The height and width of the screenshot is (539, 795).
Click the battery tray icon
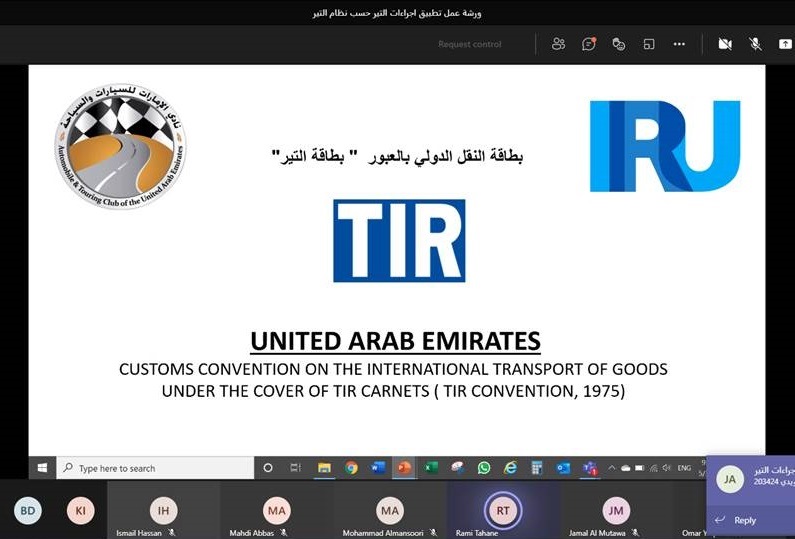(640, 468)
